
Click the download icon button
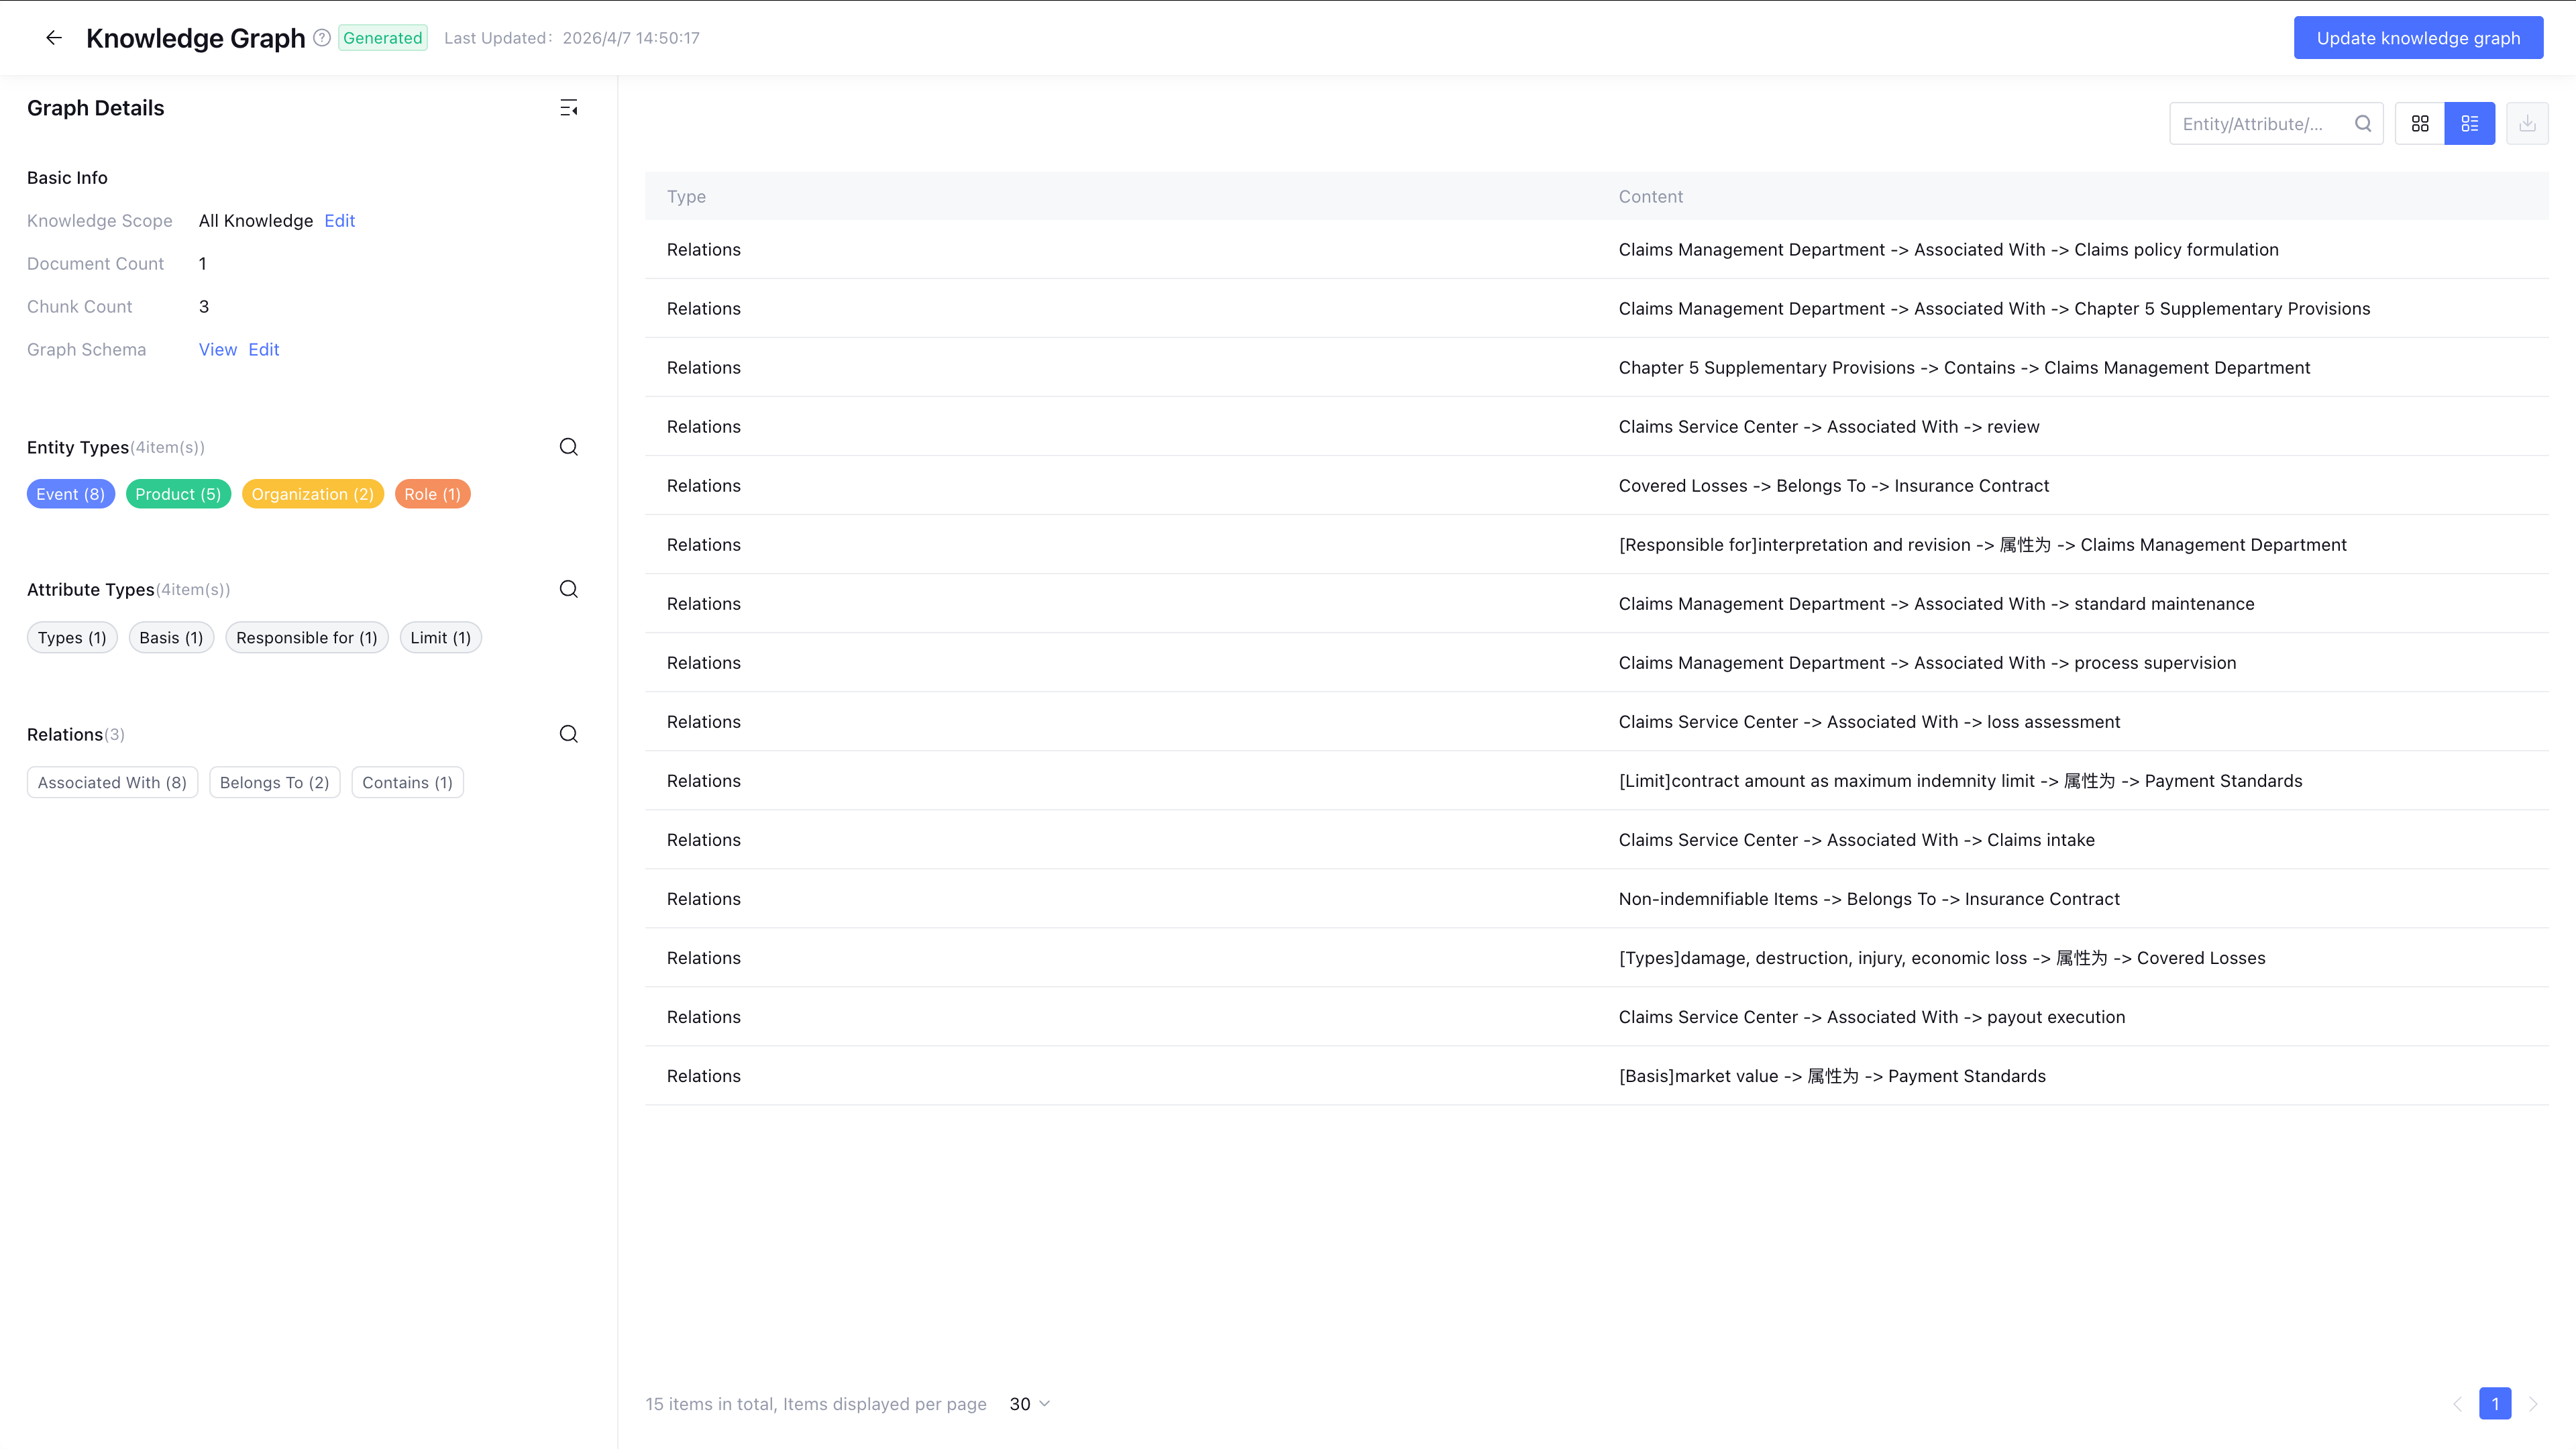click(x=2527, y=124)
